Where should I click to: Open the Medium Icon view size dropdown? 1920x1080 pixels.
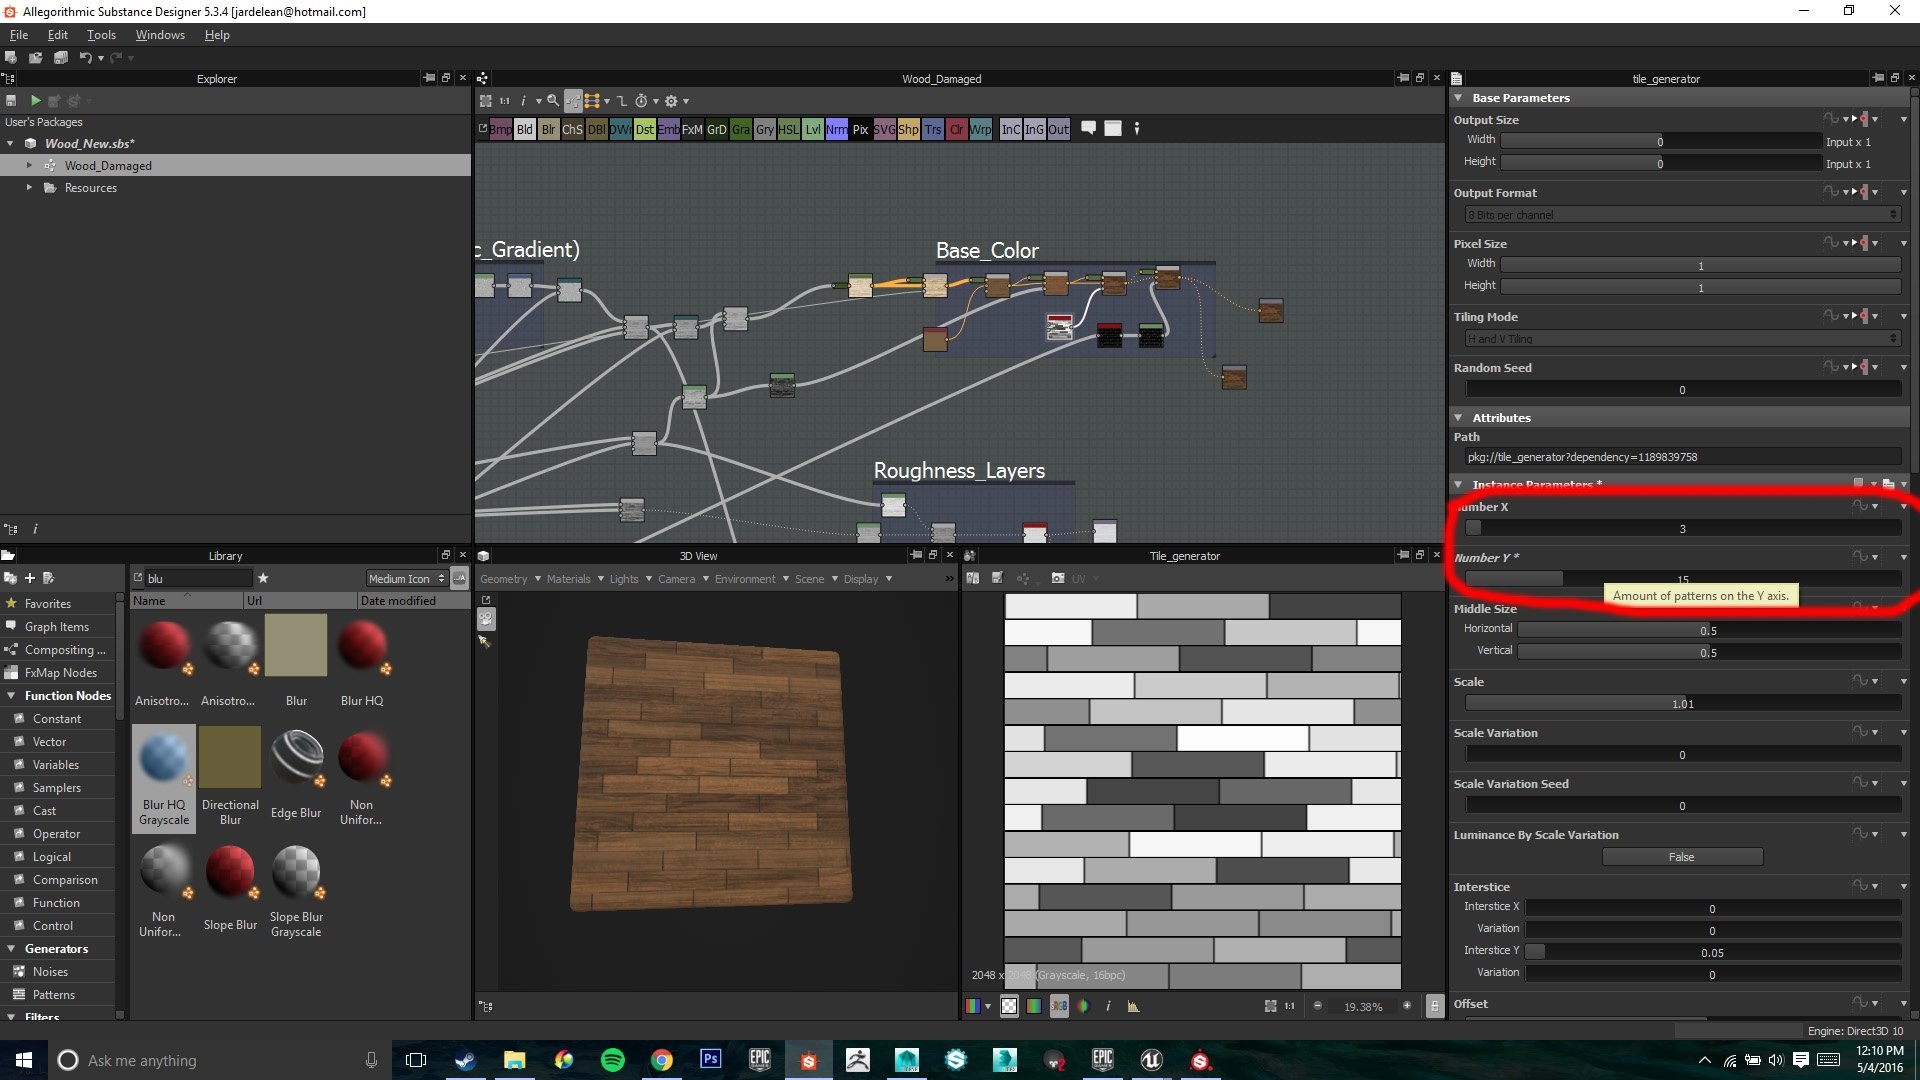point(406,578)
